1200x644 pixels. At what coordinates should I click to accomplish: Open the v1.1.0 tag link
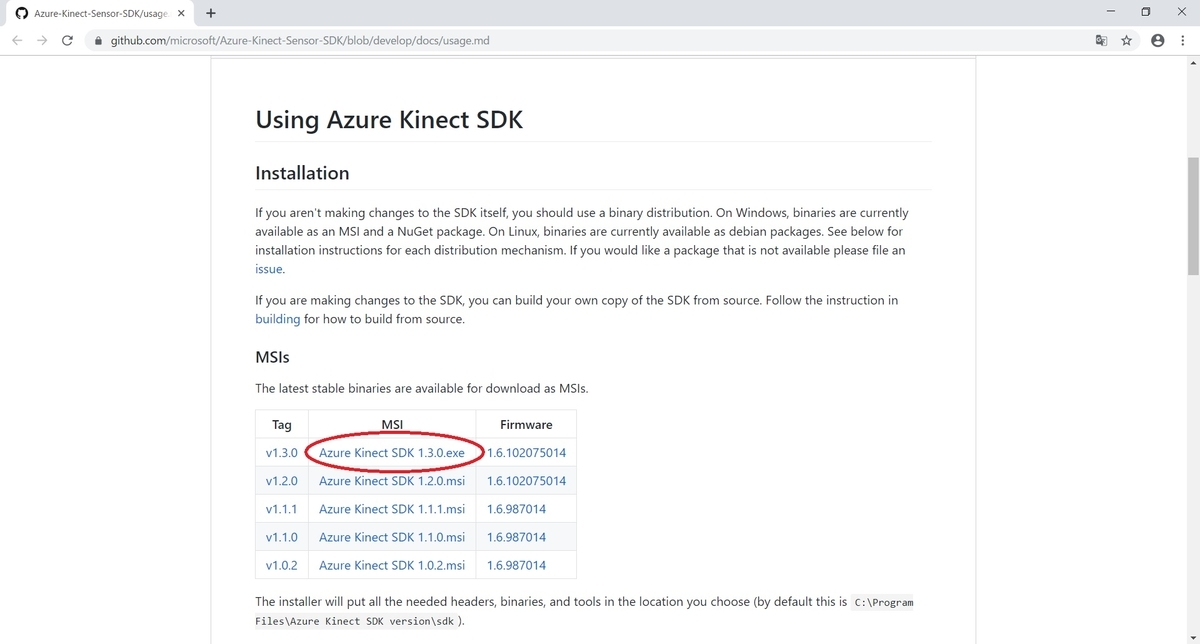[281, 537]
